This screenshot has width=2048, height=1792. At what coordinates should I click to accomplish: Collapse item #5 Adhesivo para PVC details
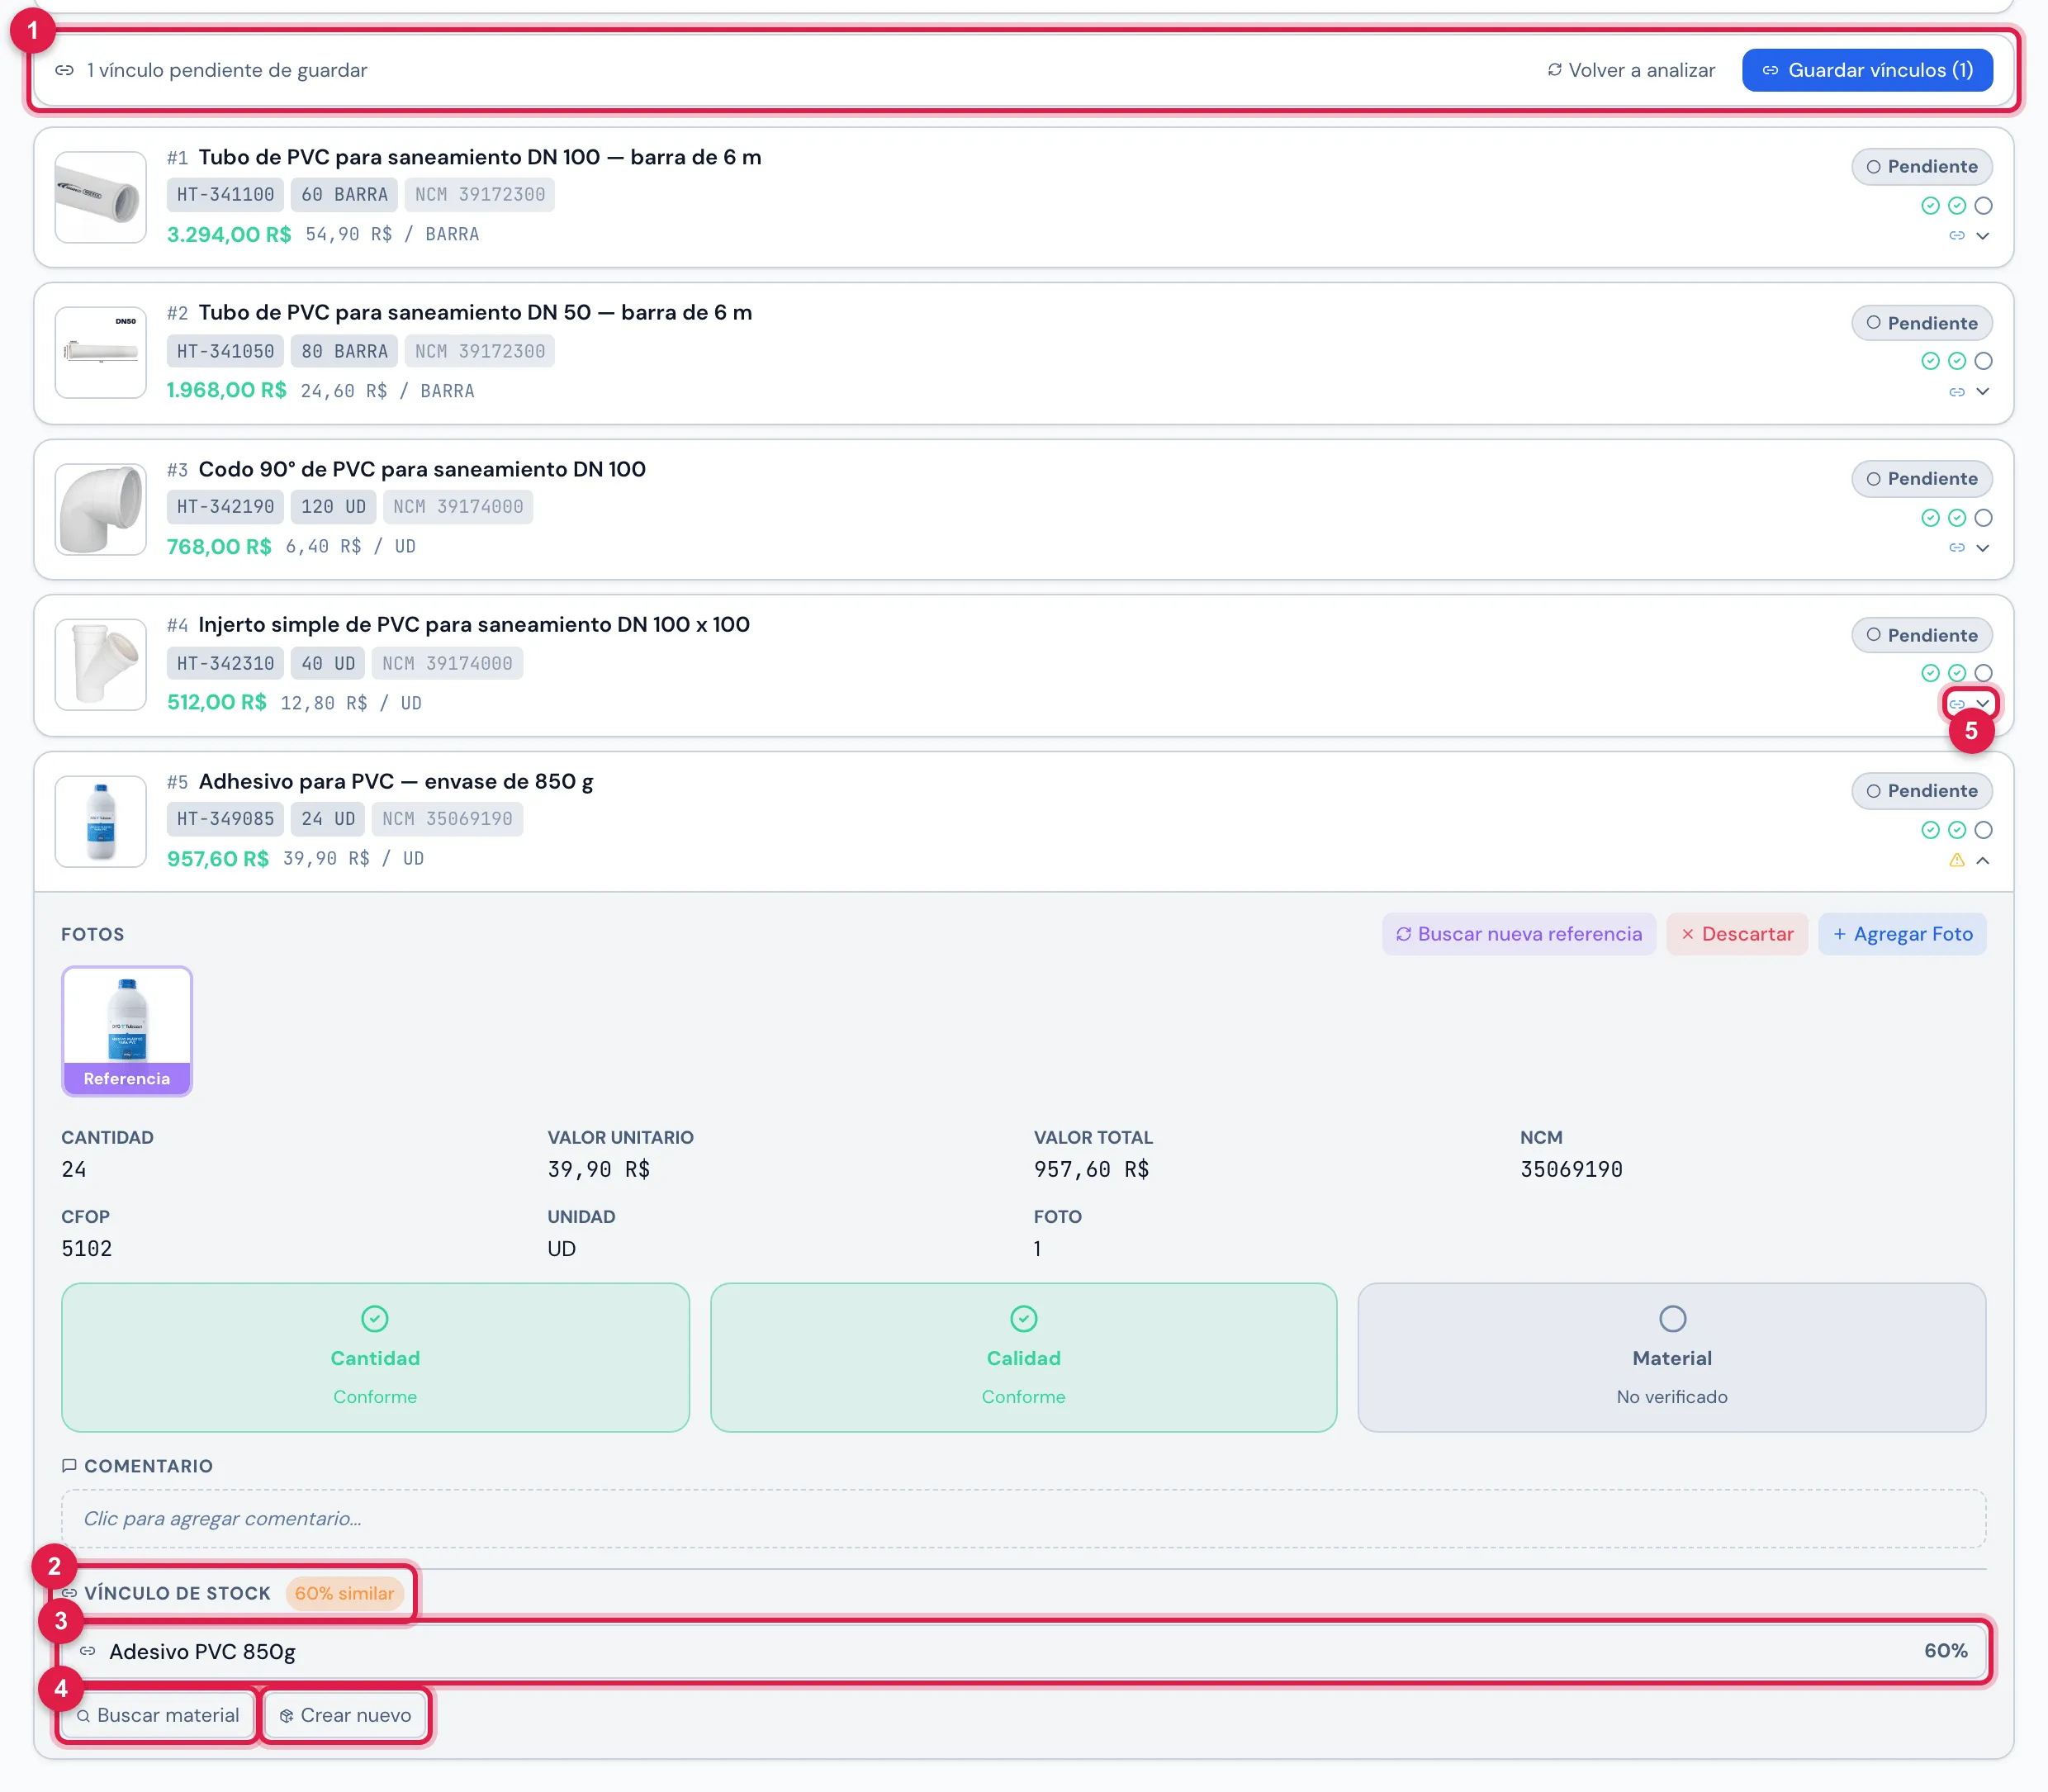(x=1982, y=860)
